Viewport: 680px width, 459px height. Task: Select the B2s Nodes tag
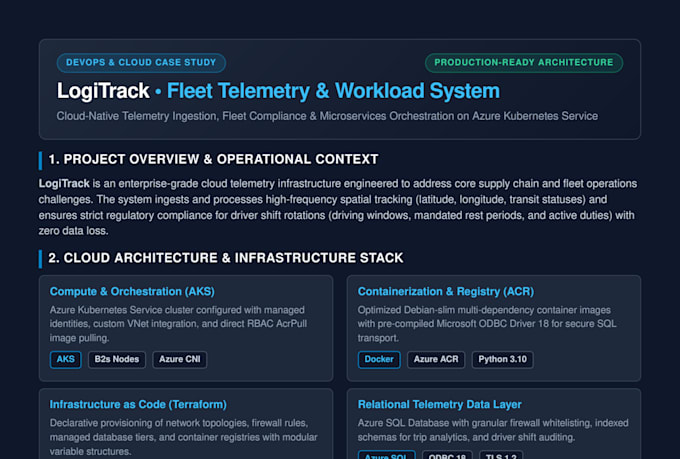pyautogui.click(x=117, y=359)
